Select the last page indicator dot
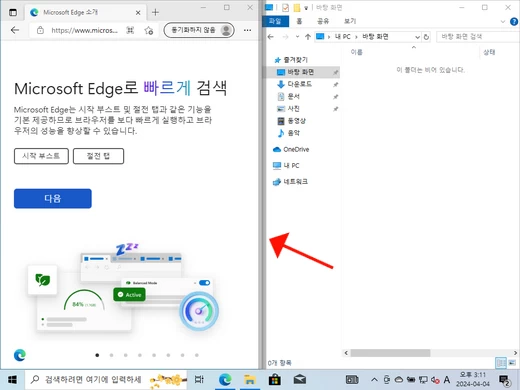 (197, 355)
